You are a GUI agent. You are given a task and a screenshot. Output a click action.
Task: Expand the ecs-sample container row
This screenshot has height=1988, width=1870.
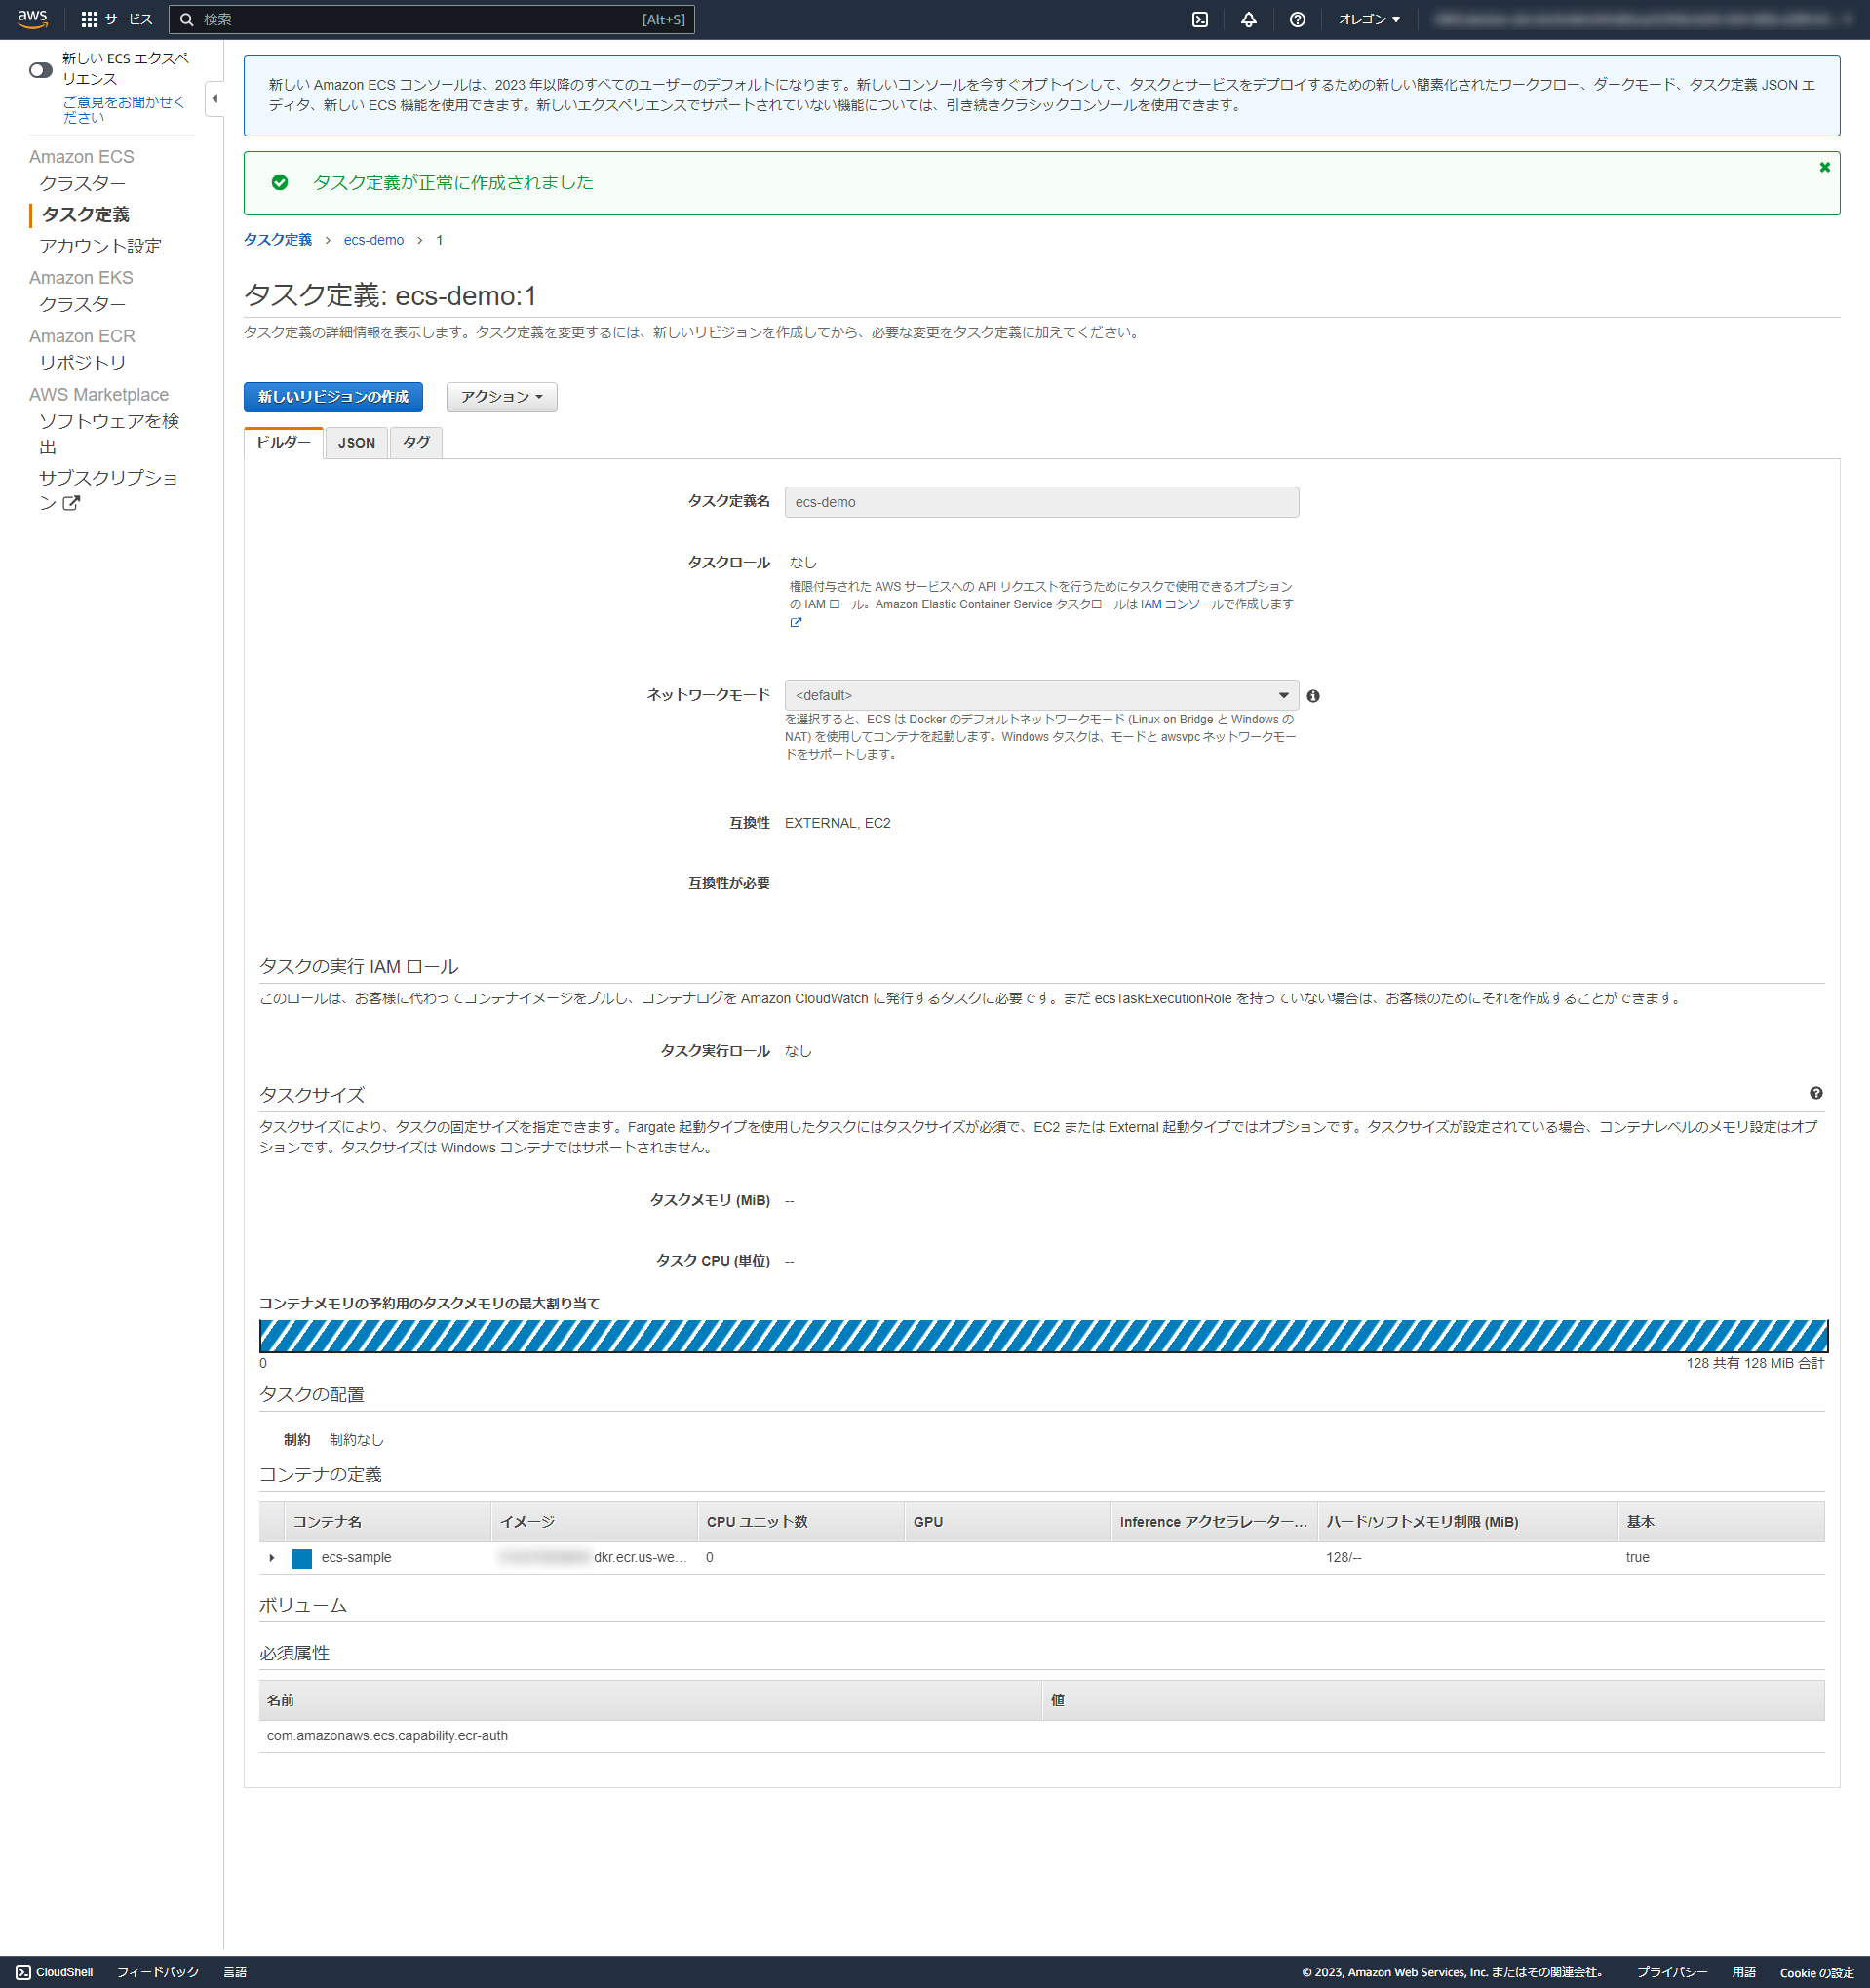coord(271,1557)
